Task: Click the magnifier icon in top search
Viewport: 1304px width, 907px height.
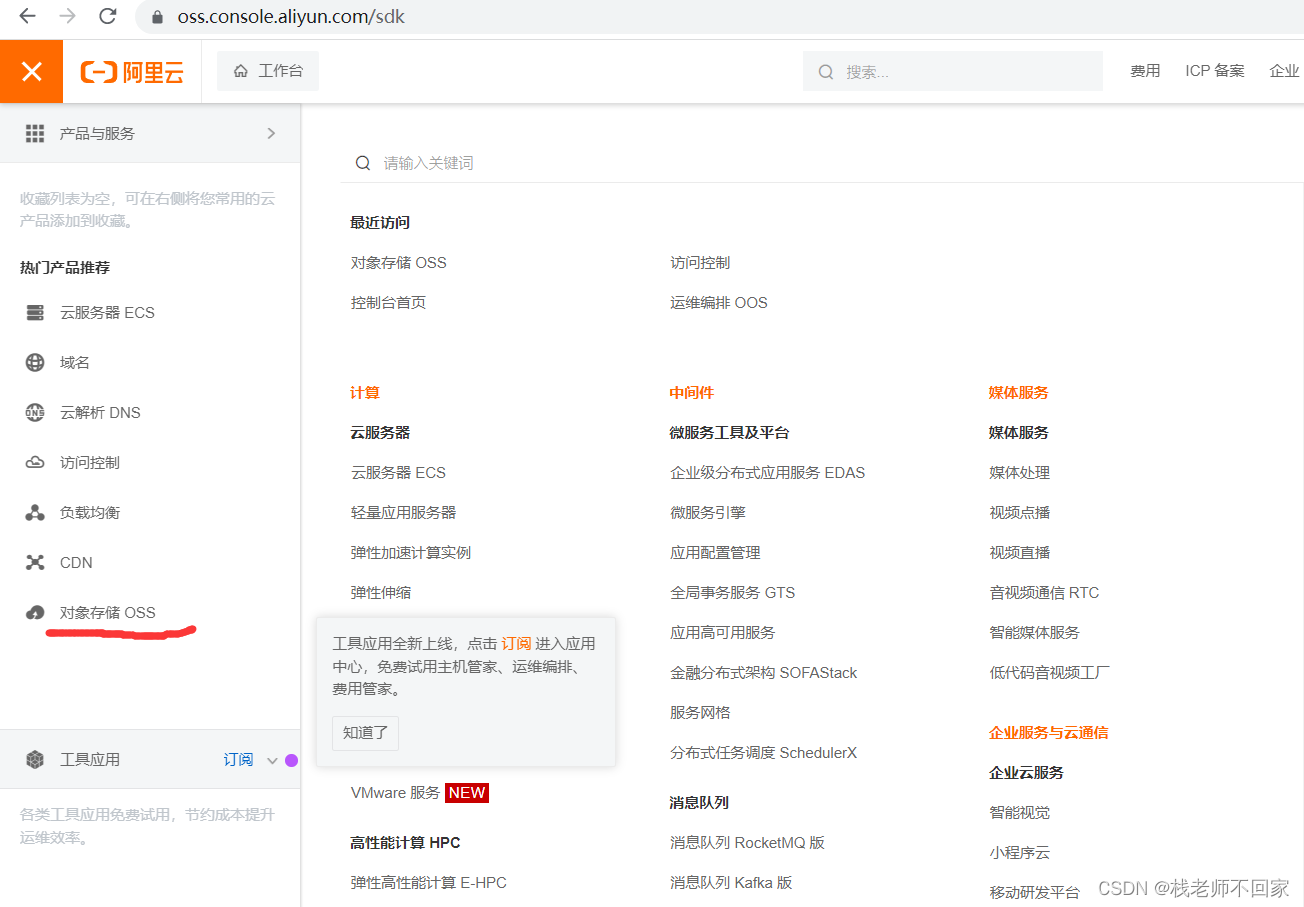Action: point(826,72)
